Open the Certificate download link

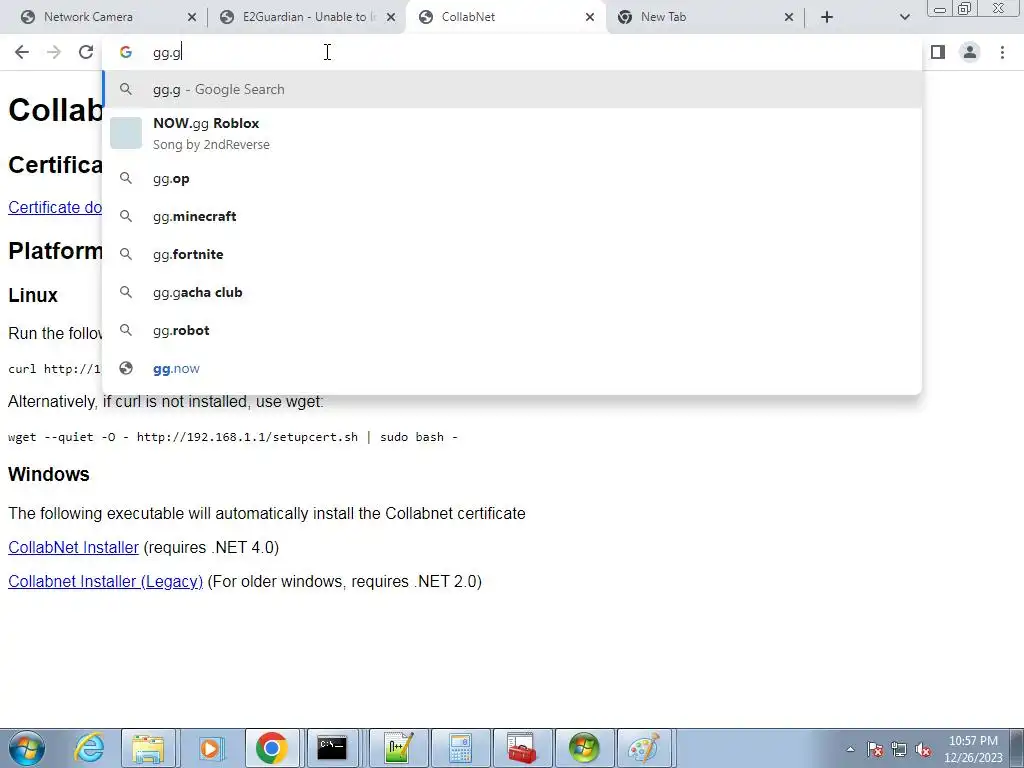click(x=55, y=207)
